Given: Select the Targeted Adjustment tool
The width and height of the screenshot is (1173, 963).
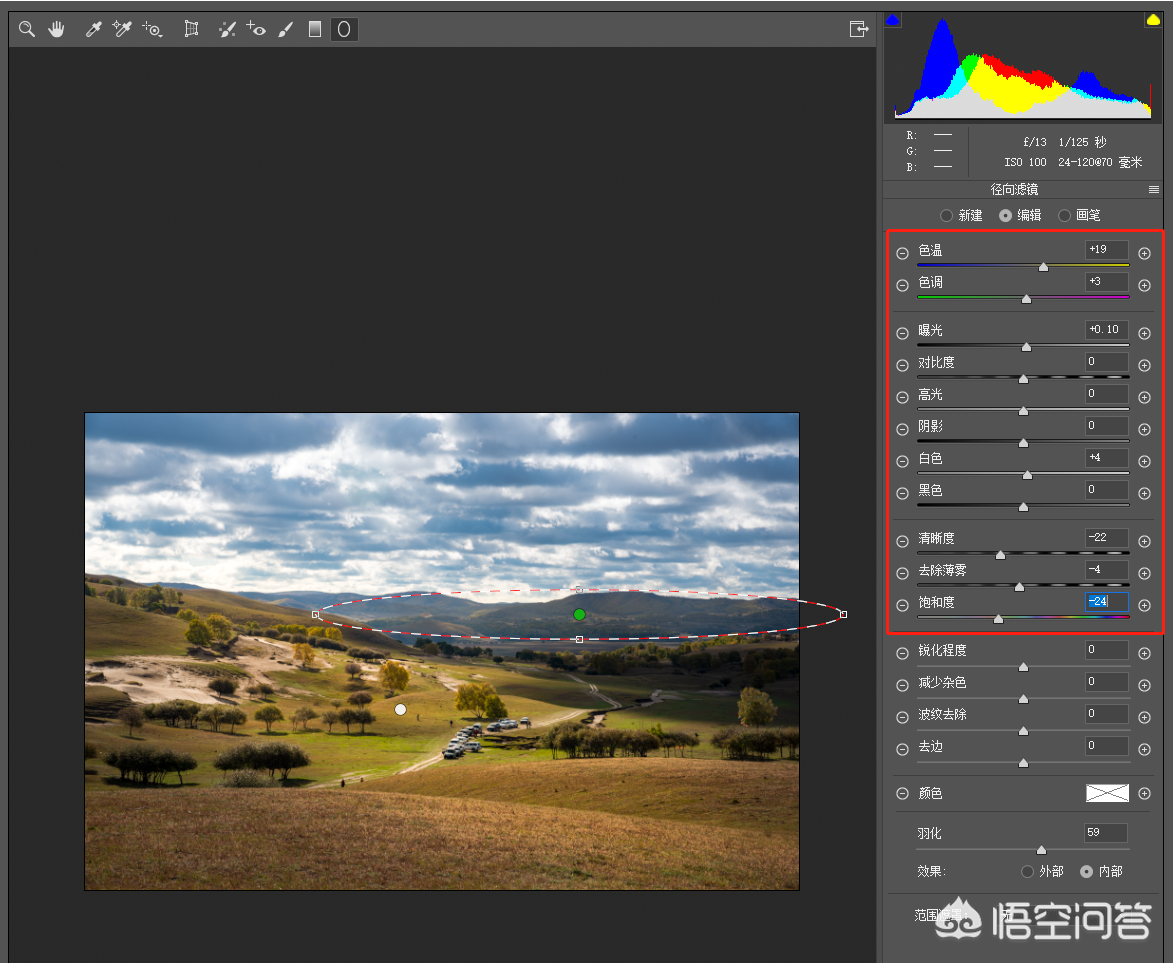Looking at the screenshot, I should click(153, 29).
